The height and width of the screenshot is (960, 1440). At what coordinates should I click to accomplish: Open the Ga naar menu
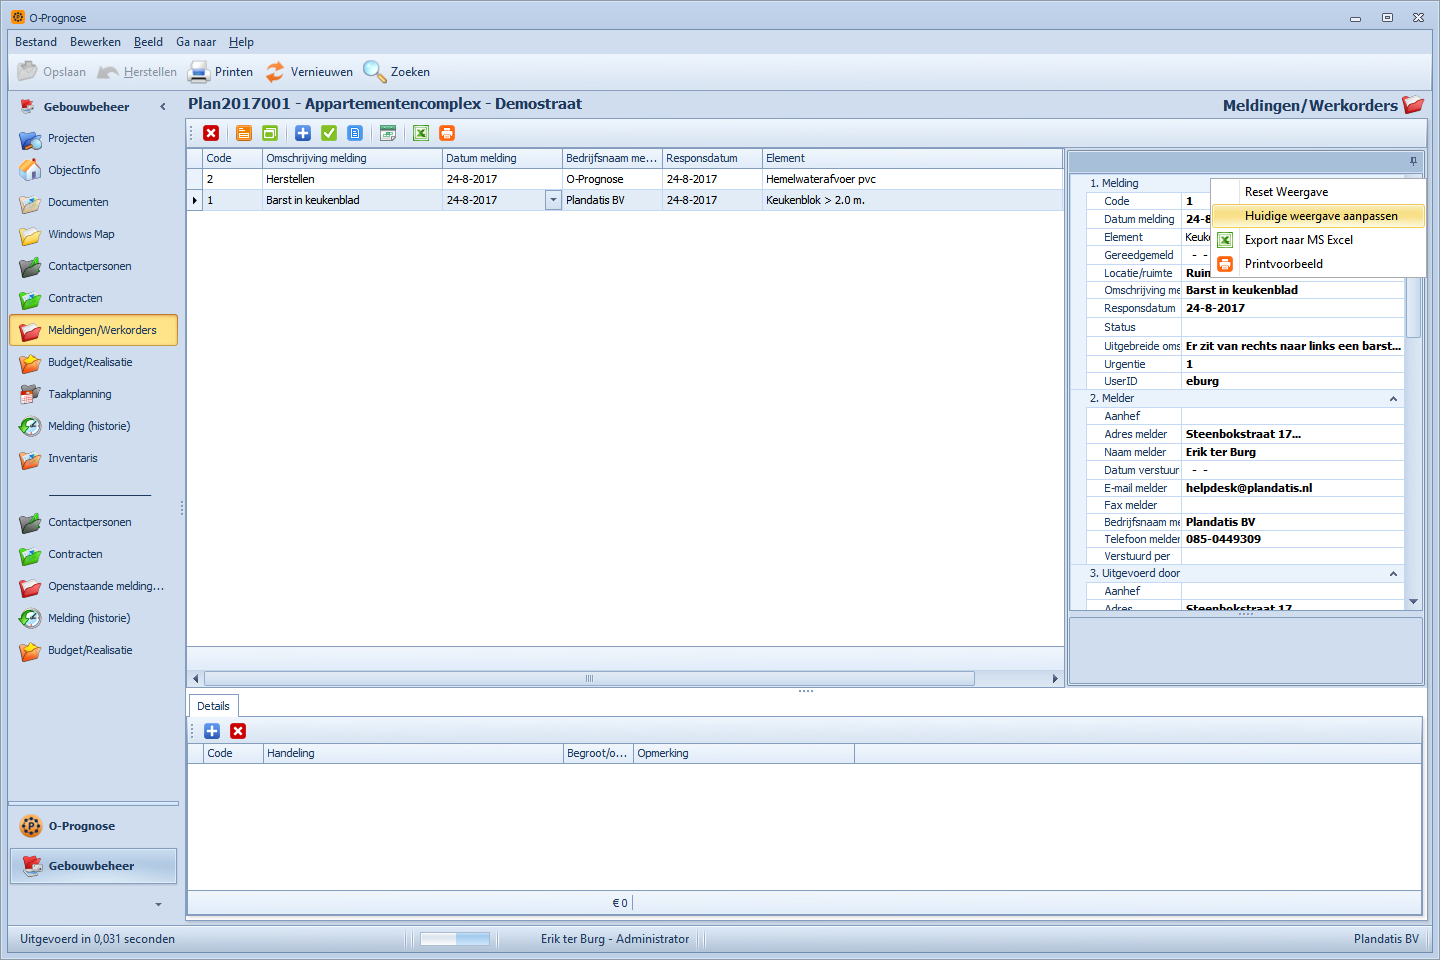[x=196, y=42]
